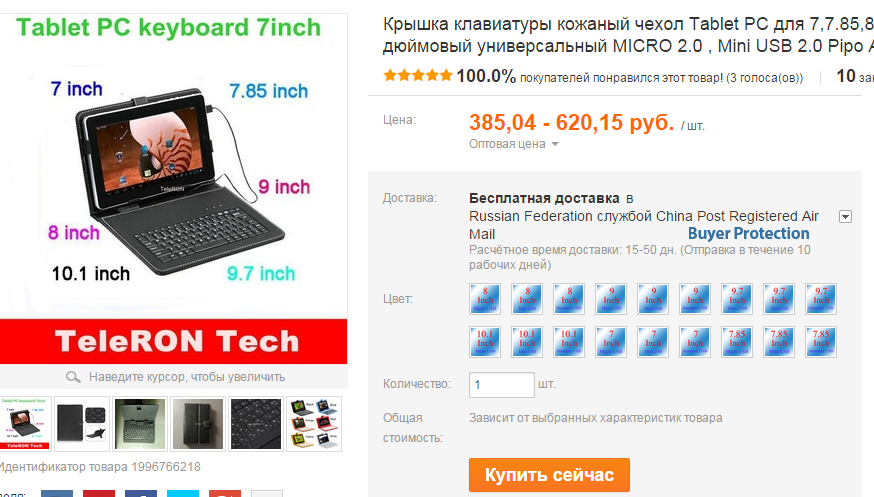
Task: Click the Количество quantity input field
Action: click(x=502, y=384)
